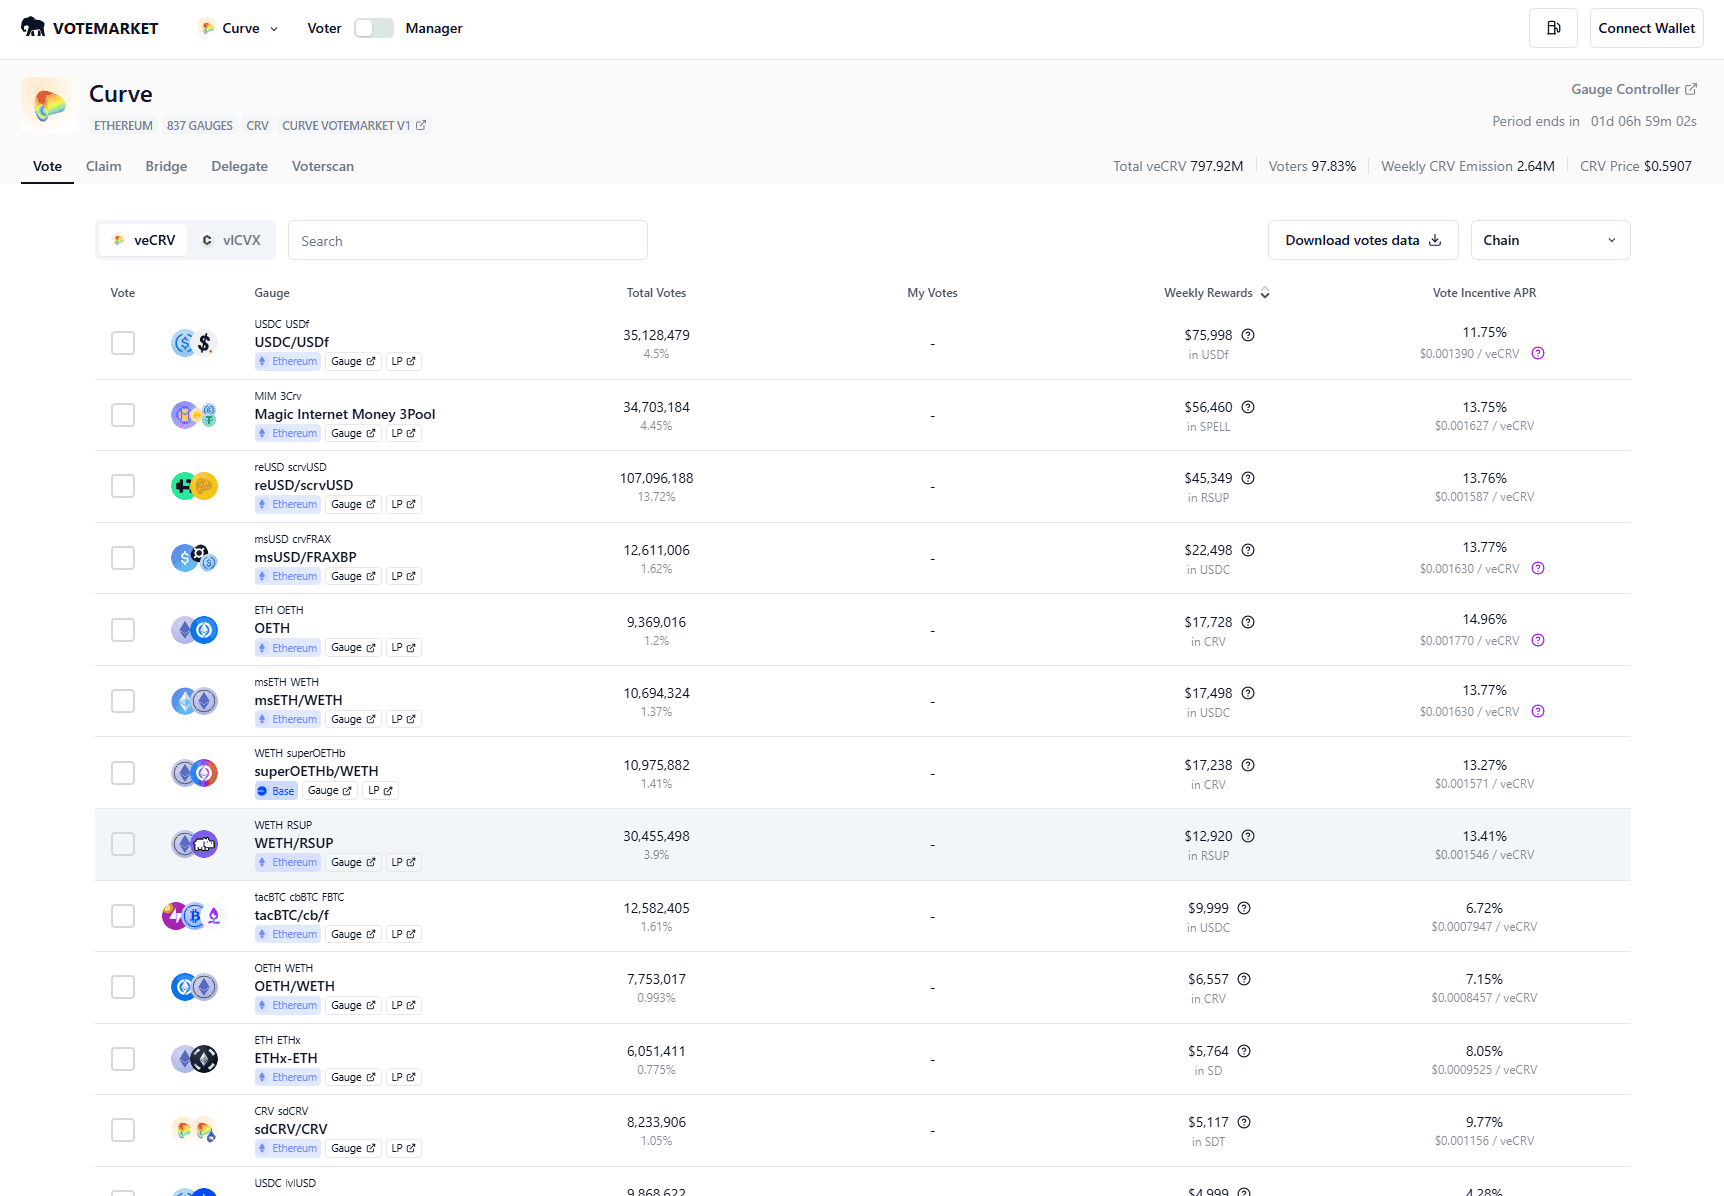
Task: Switch to the Bridge tab
Action: [x=166, y=166]
